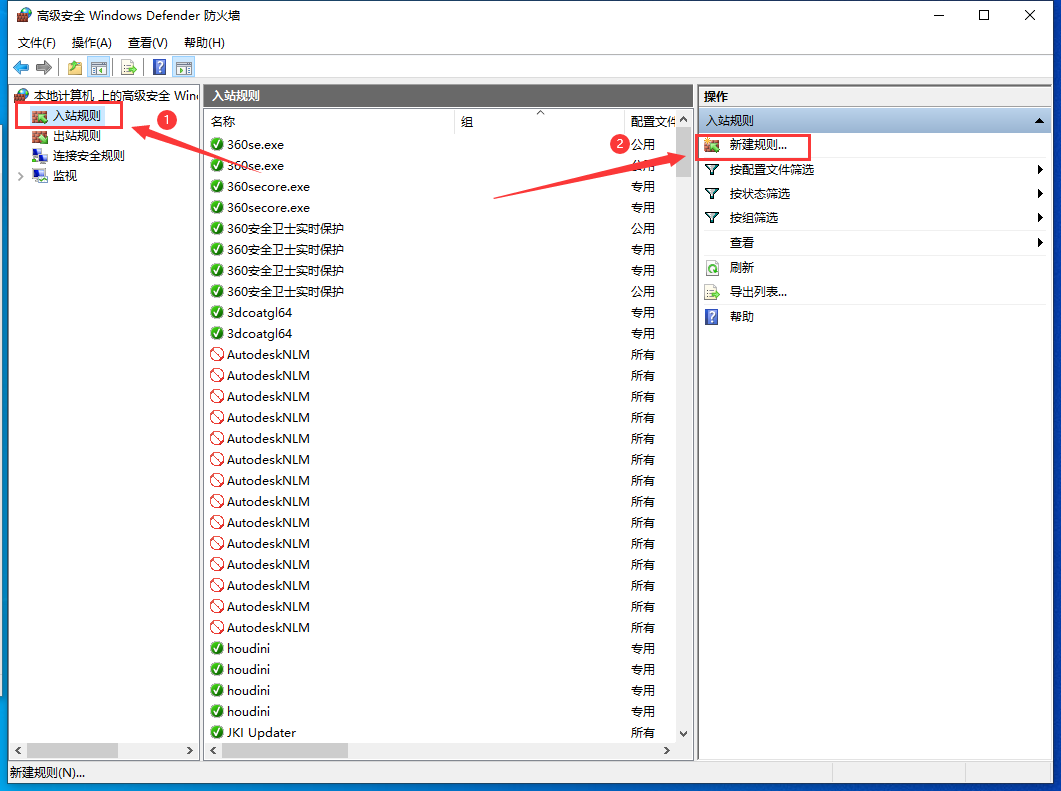
Task: Collapse the 入站规则 section in 操作 pane
Action: (1039, 121)
